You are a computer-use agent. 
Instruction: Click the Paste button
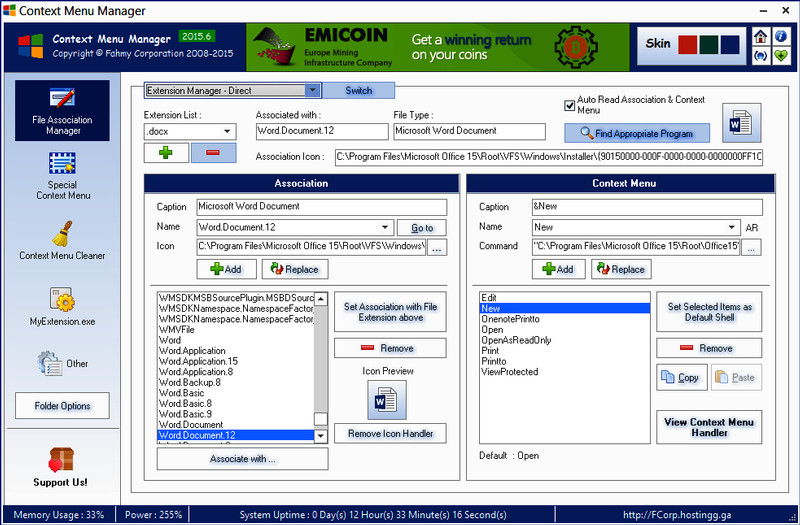(x=736, y=377)
